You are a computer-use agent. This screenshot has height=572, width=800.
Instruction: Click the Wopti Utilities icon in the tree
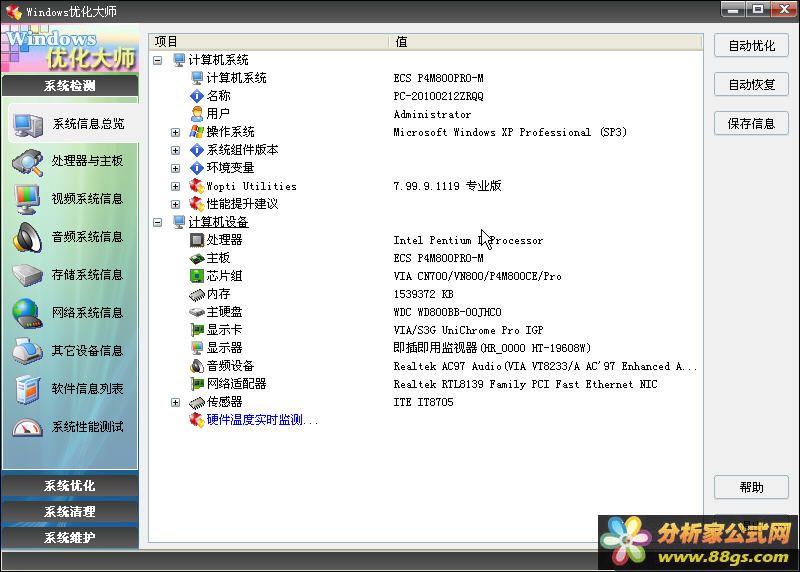click(x=196, y=186)
